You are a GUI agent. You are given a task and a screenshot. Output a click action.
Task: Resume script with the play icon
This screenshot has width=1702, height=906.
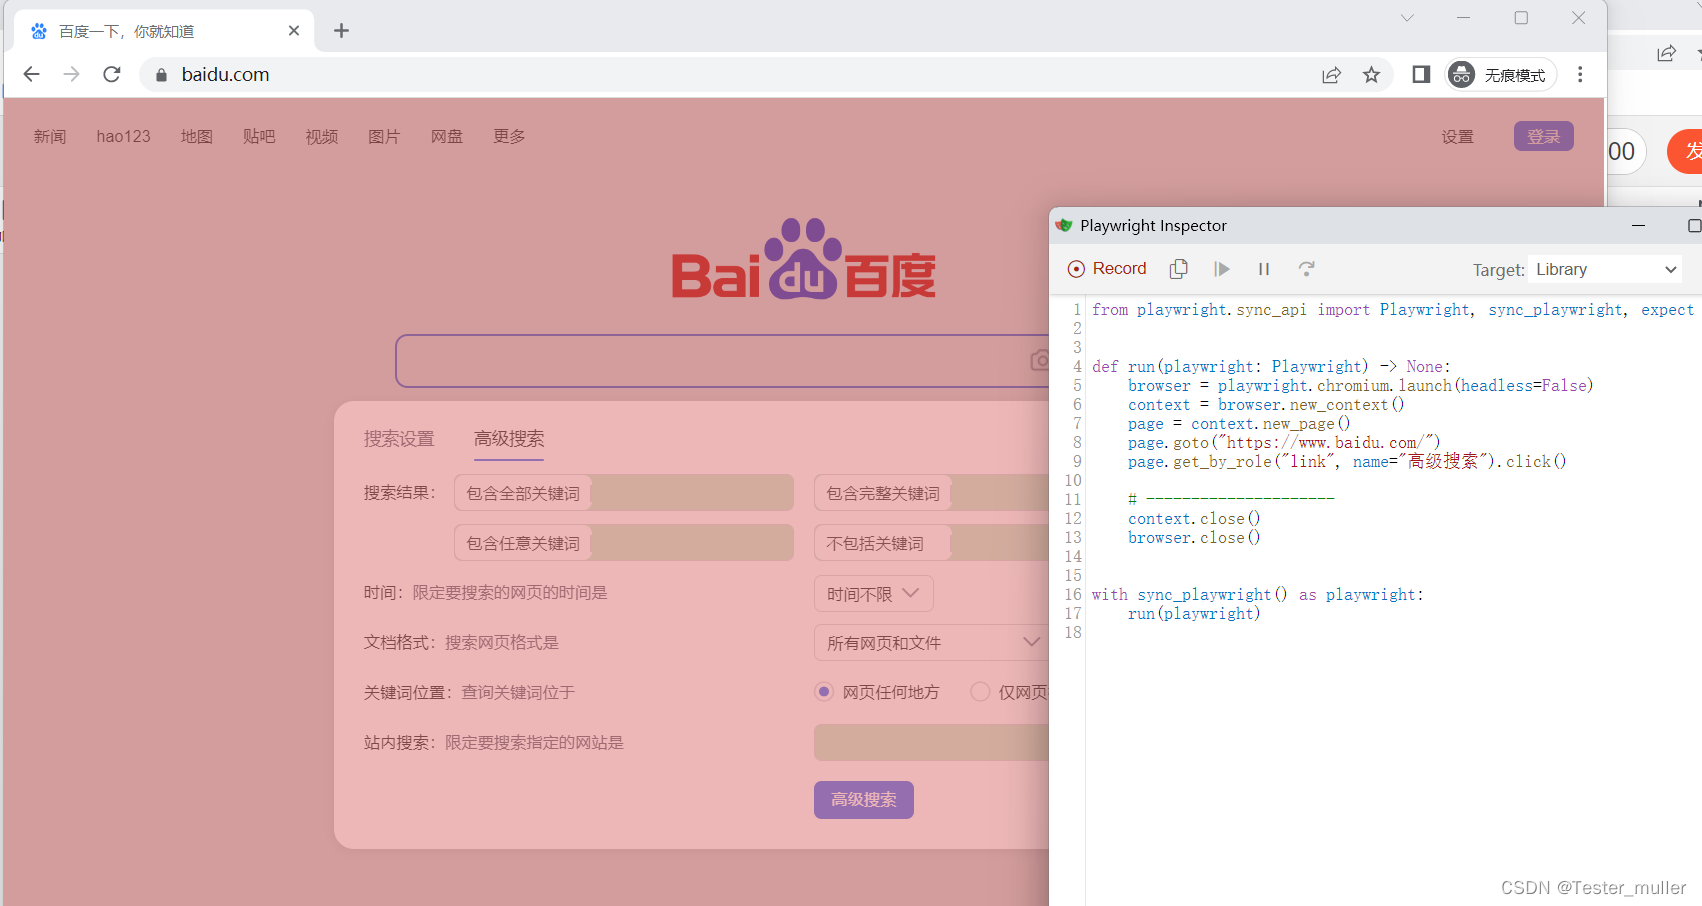point(1221,269)
